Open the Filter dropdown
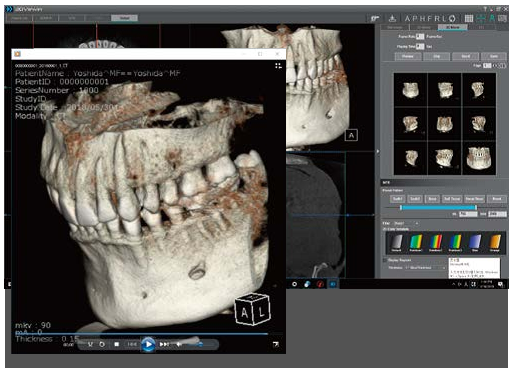Screen dimensions: 512x371 tap(406, 223)
